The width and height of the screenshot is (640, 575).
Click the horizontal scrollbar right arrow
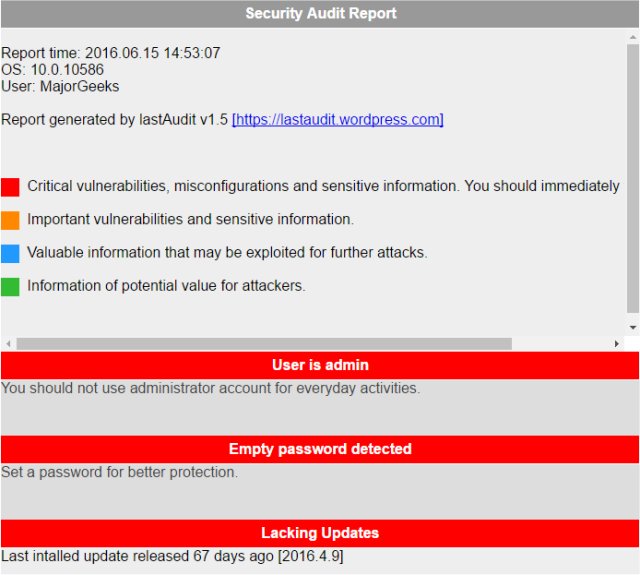[617, 344]
